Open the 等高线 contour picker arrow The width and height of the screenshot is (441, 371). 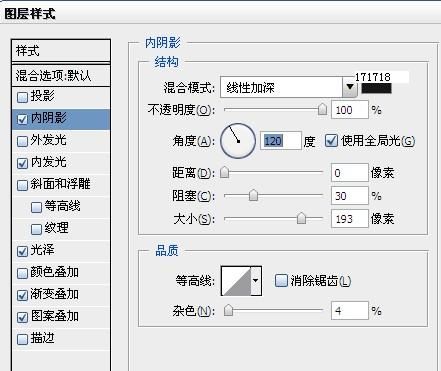coord(256,281)
